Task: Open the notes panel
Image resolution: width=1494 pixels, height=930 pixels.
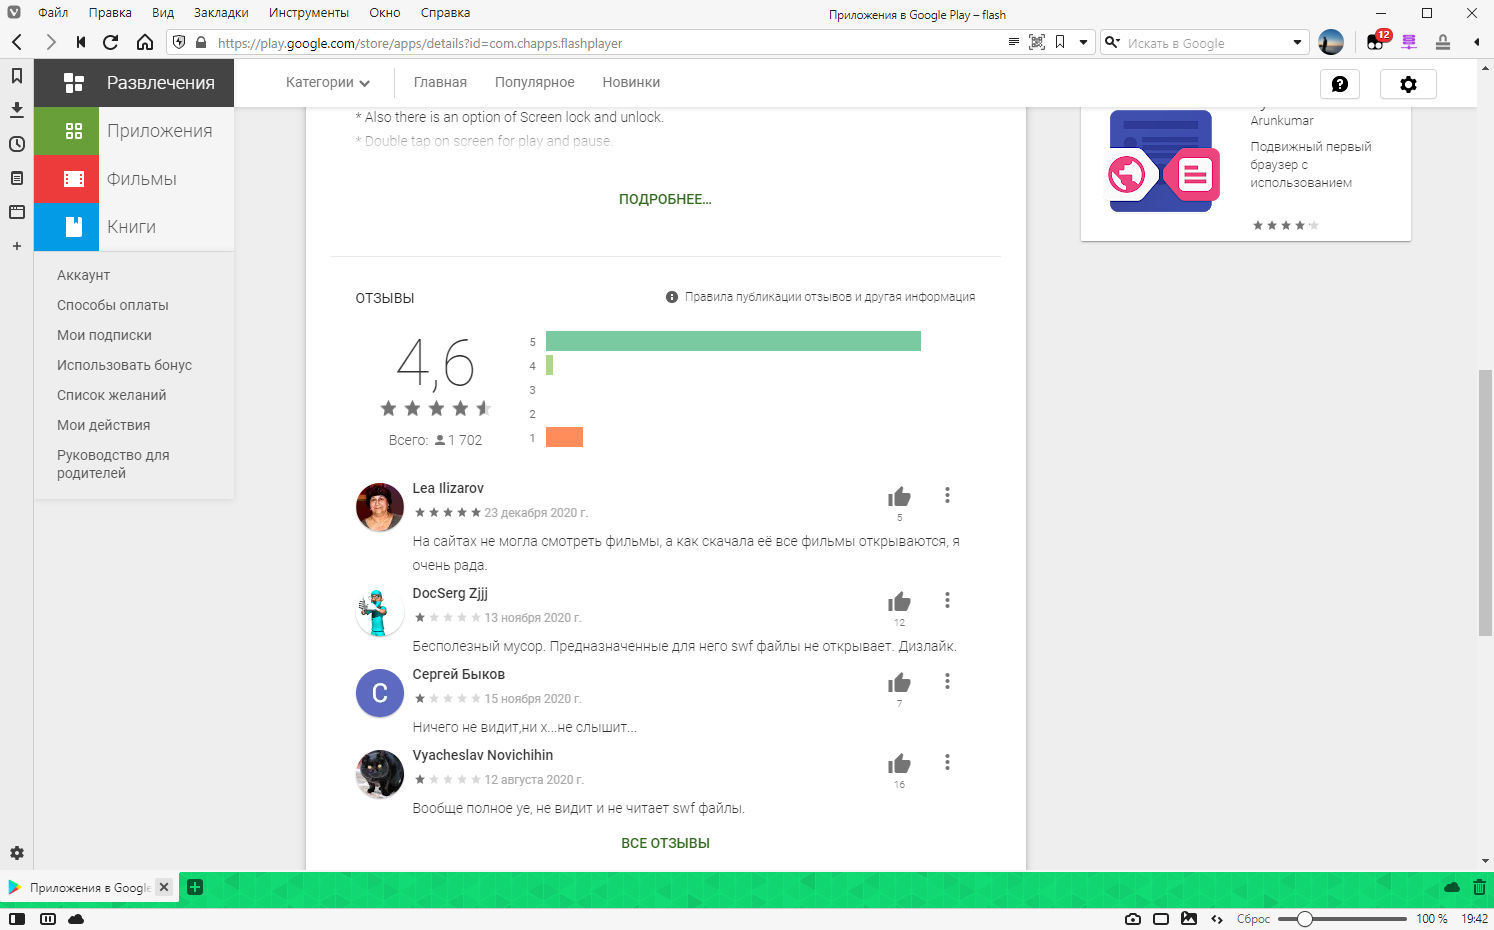Action: pyautogui.click(x=17, y=178)
